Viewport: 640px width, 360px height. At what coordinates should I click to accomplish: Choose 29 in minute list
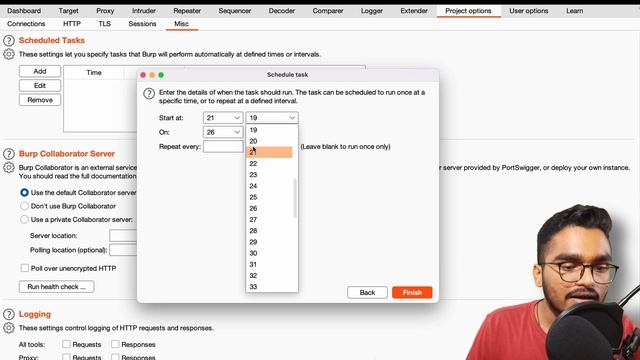click(269, 242)
